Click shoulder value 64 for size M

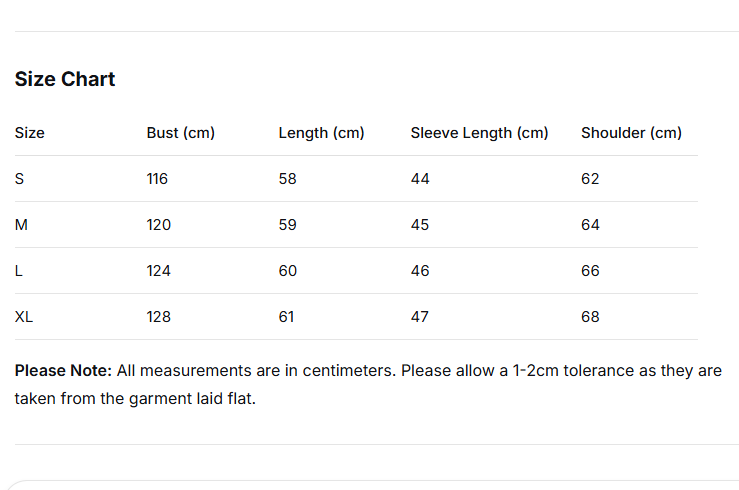590,225
